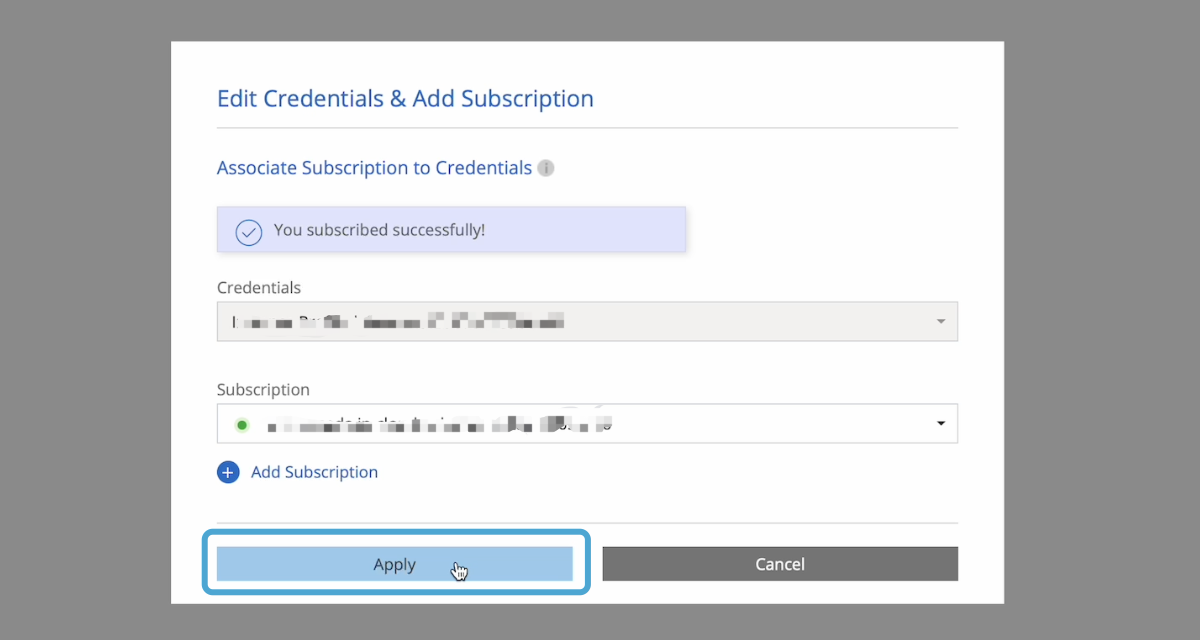Viewport: 1200px width, 640px height.
Task: Select the blurred subscription value text
Action: [x=440, y=424]
